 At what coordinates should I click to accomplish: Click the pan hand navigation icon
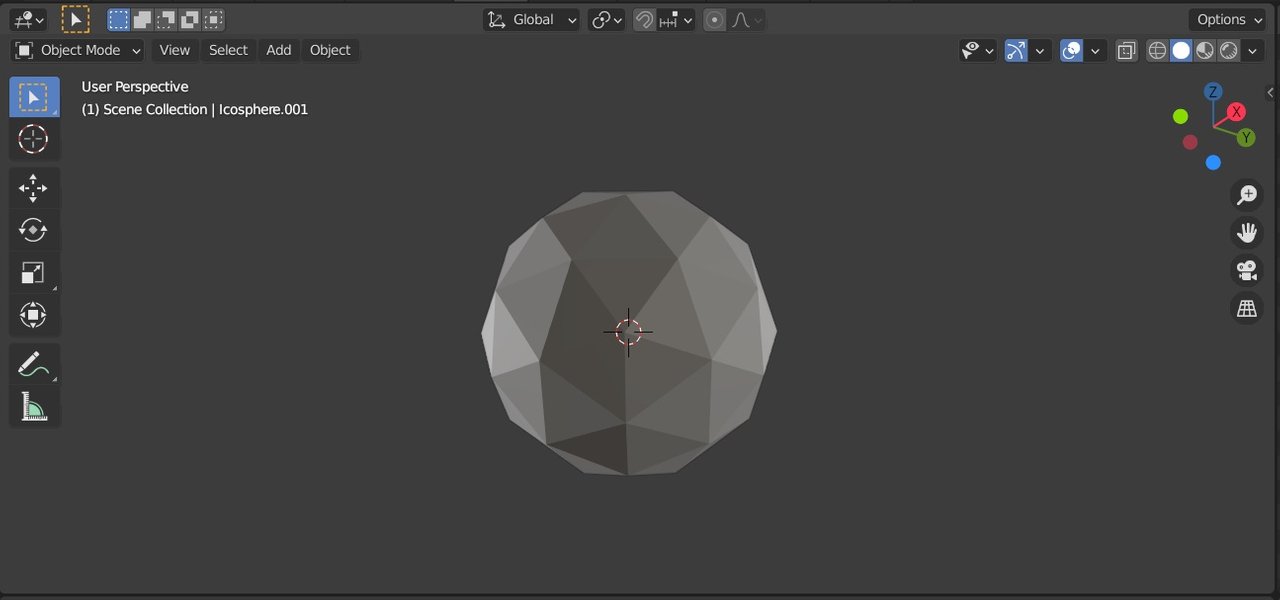[x=1246, y=233]
